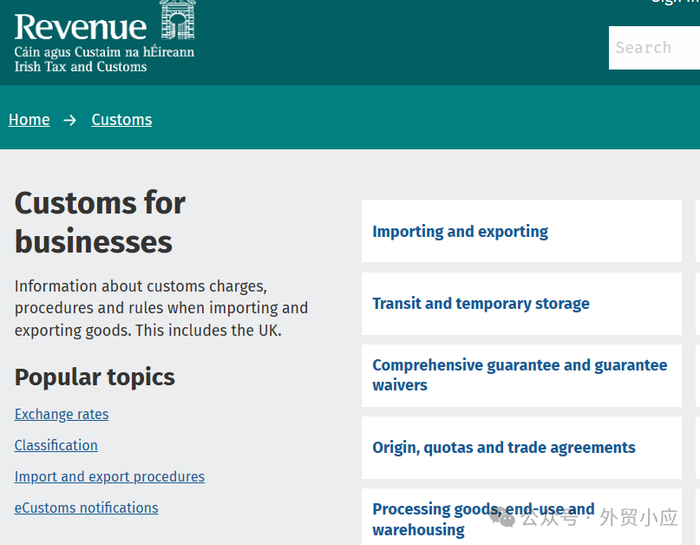
Task: Go to the Home breadcrumb
Action: 29,120
